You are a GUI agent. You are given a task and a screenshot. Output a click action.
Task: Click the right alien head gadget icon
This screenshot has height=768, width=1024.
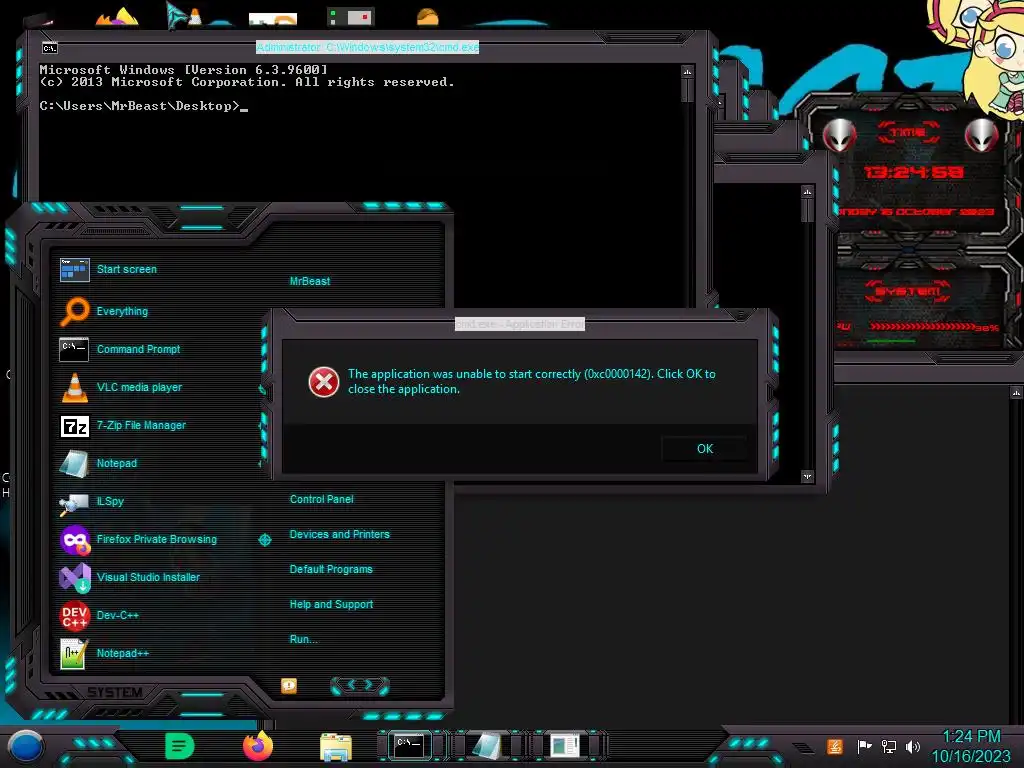coord(982,135)
